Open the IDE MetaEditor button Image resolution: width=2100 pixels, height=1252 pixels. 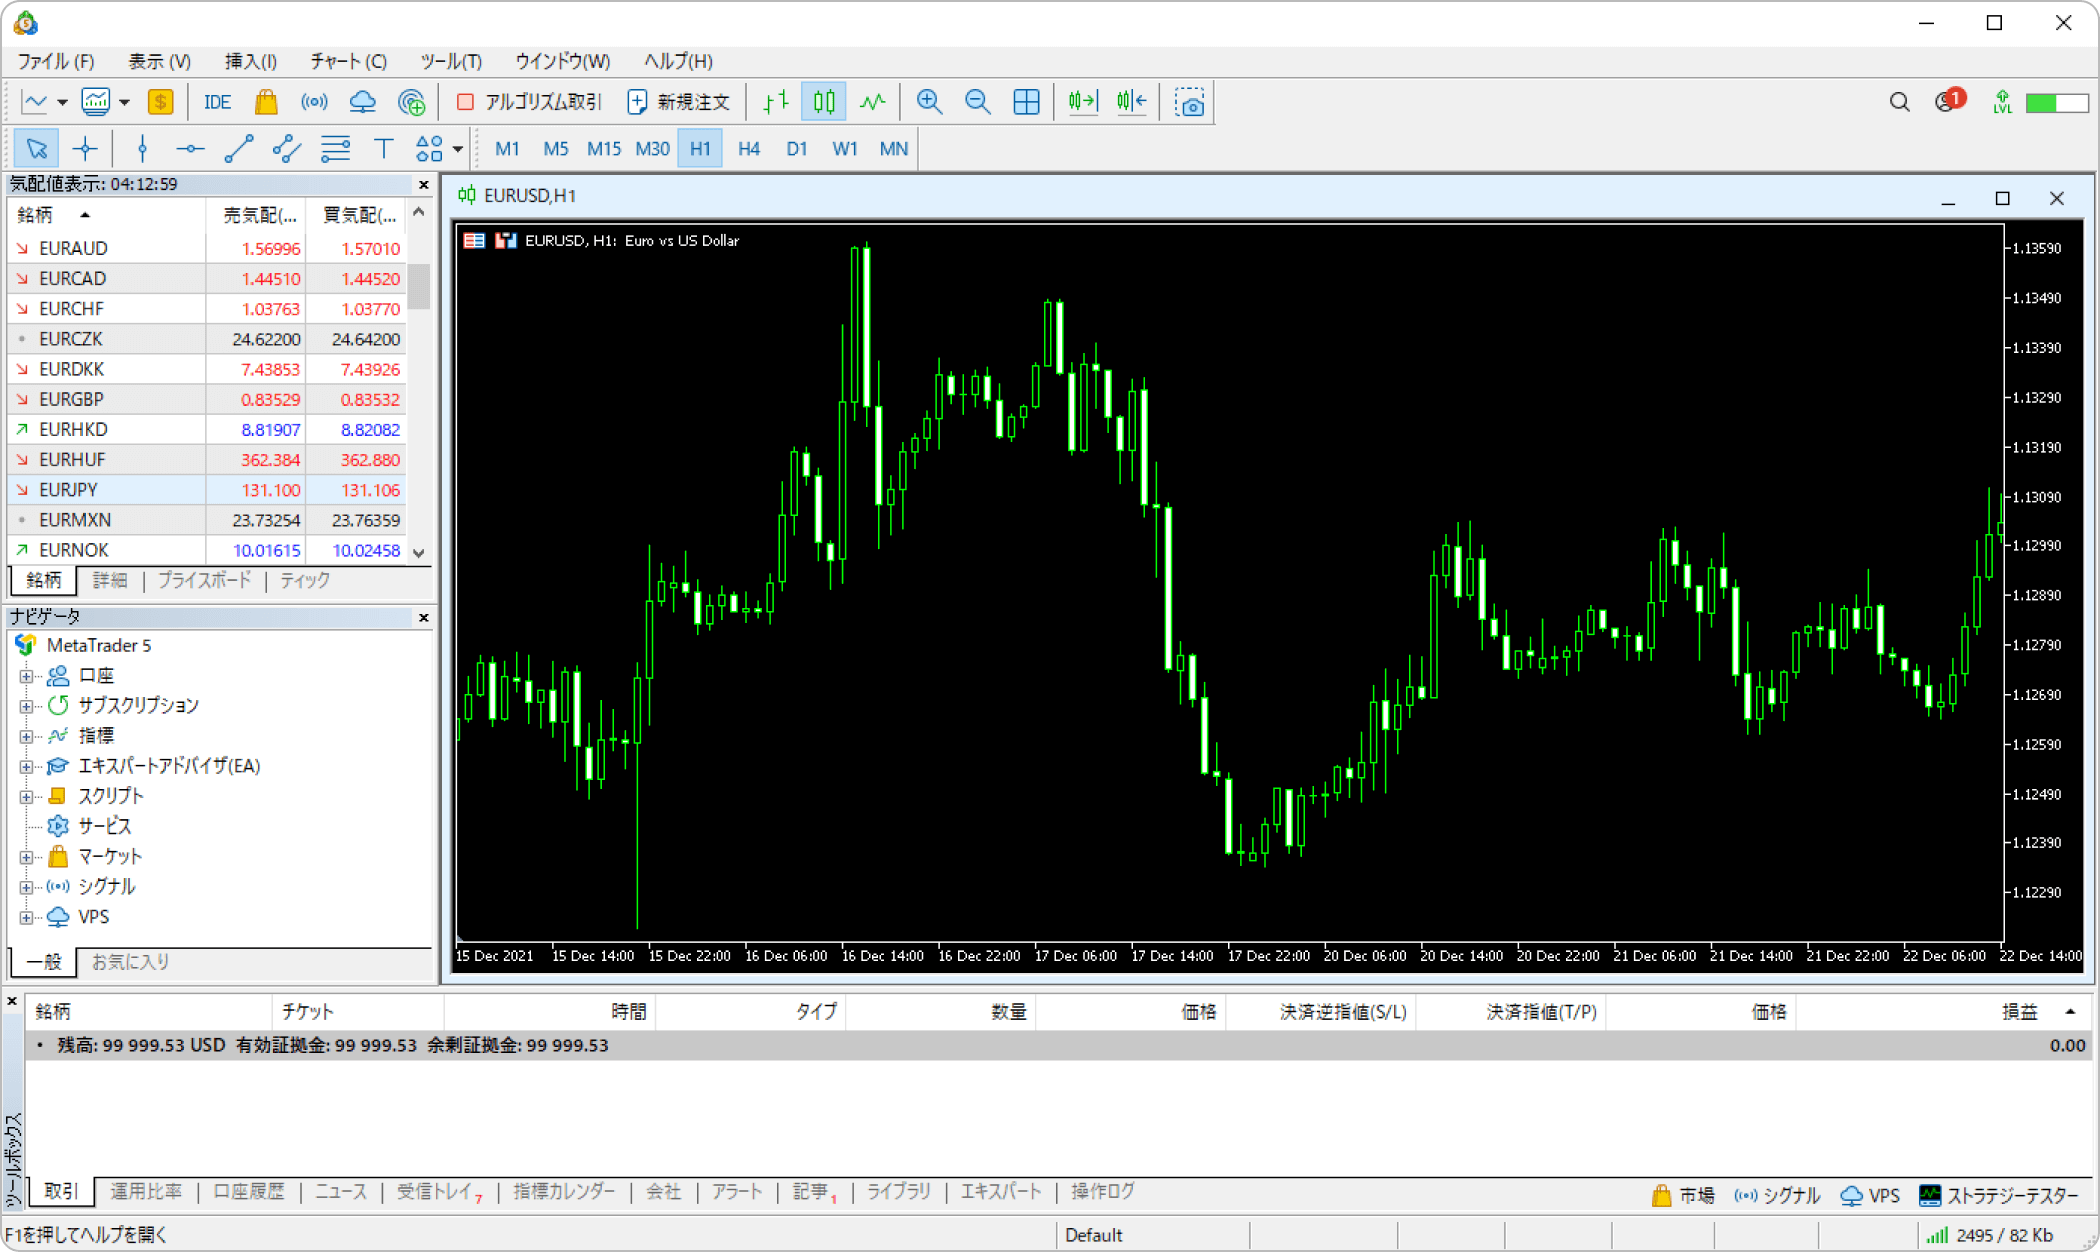coord(217,102)
